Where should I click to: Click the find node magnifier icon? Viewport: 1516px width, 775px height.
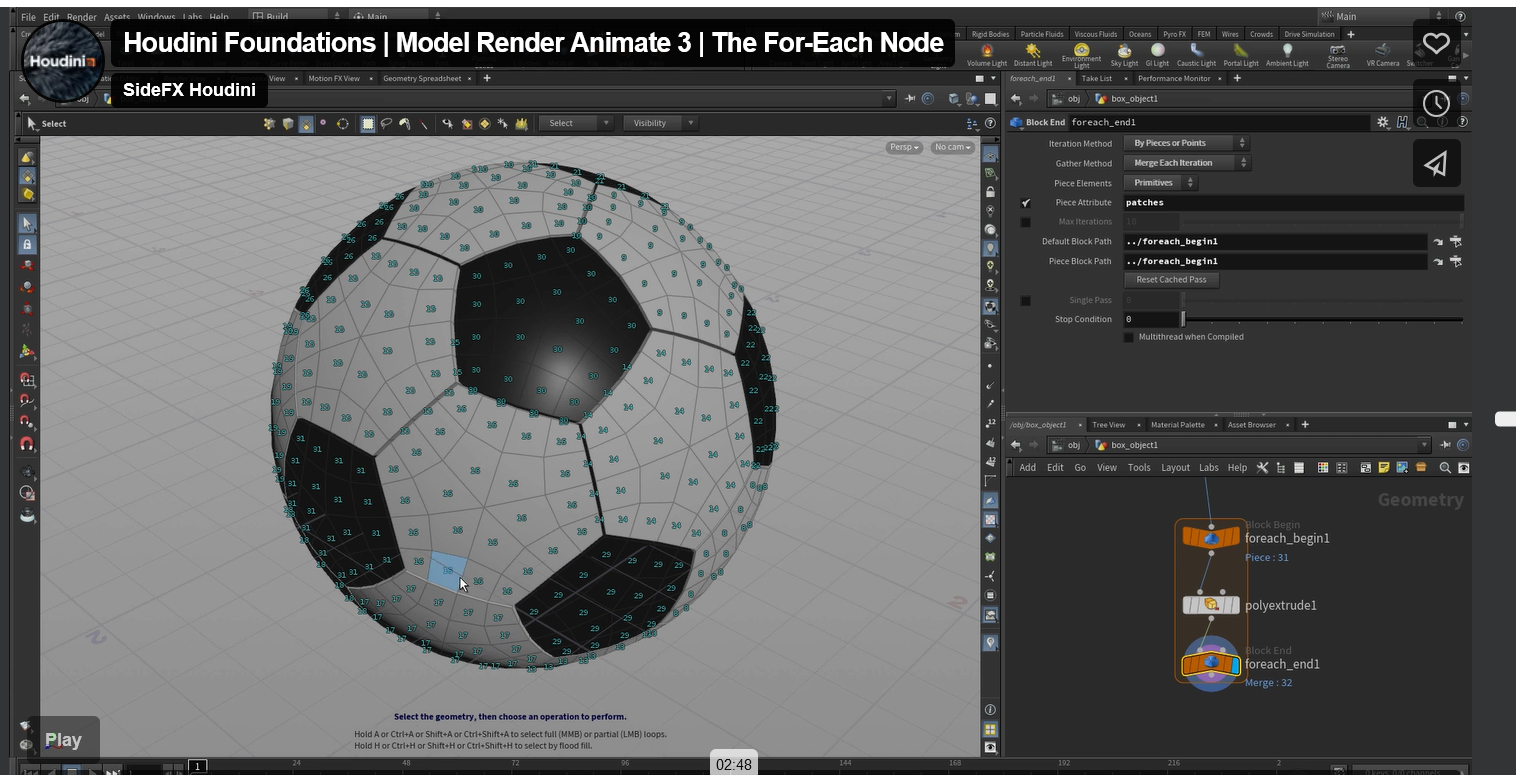1445,467
